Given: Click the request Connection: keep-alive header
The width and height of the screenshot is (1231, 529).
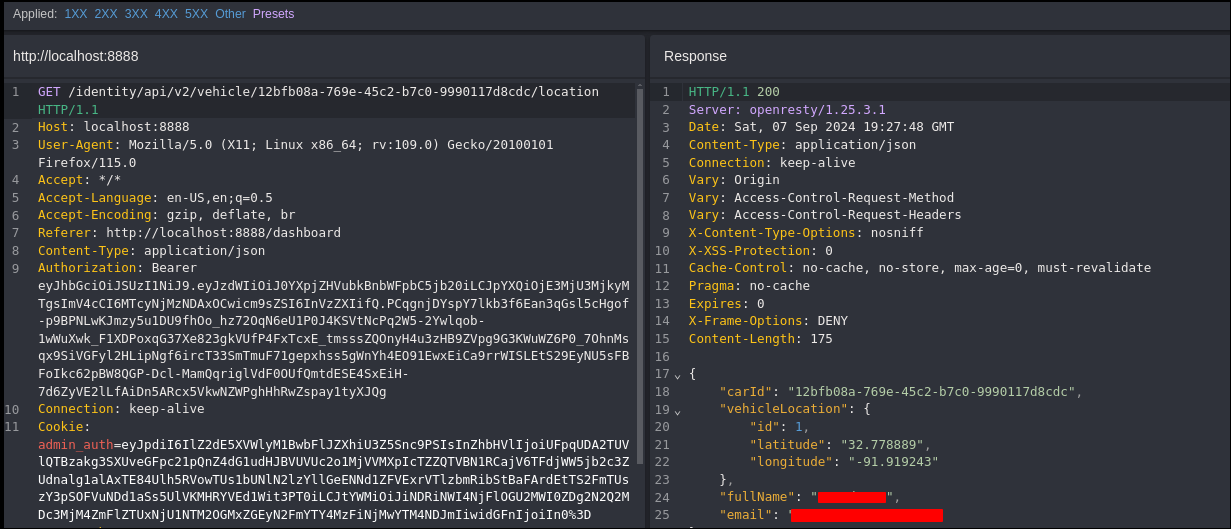Looking at the screenshot, I should click(x=121, y=409).
